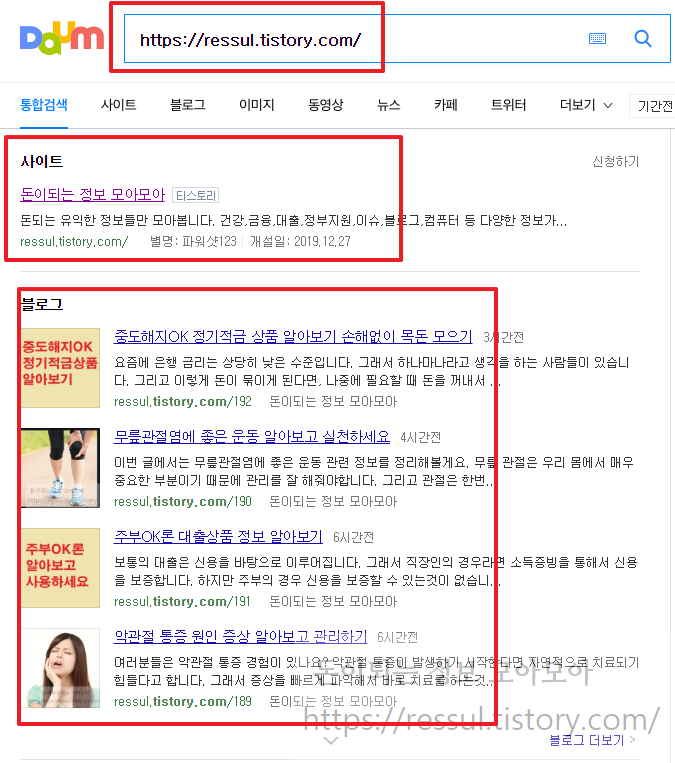Open the ressul.tistory.com/189 URL link
Viewport: 675px width, 763px height.
point(182,701)
